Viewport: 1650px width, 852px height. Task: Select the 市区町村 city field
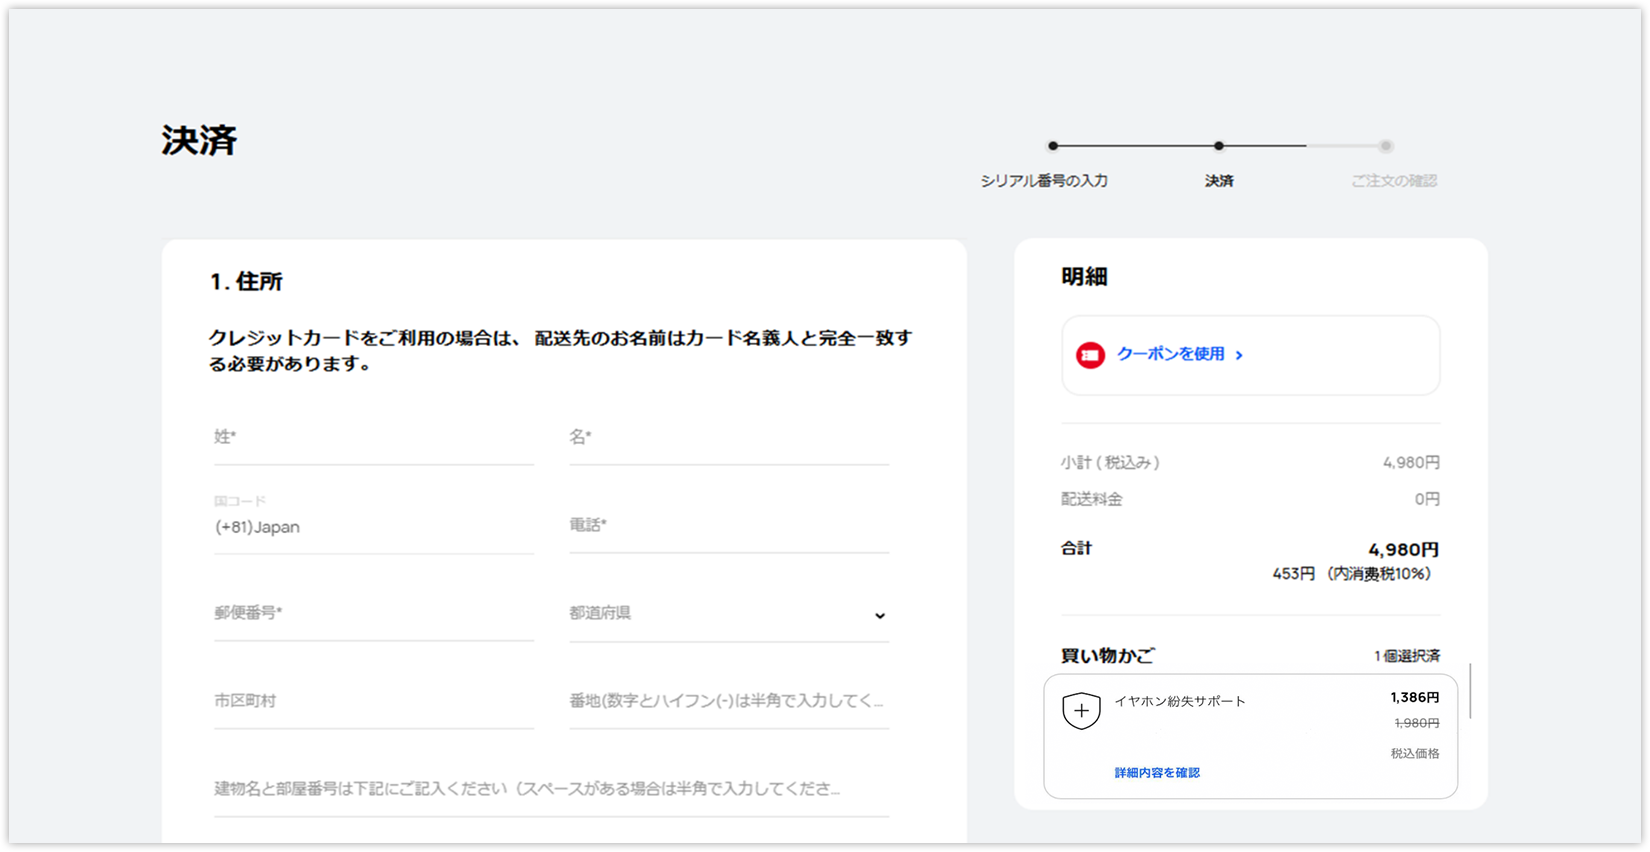373,702
